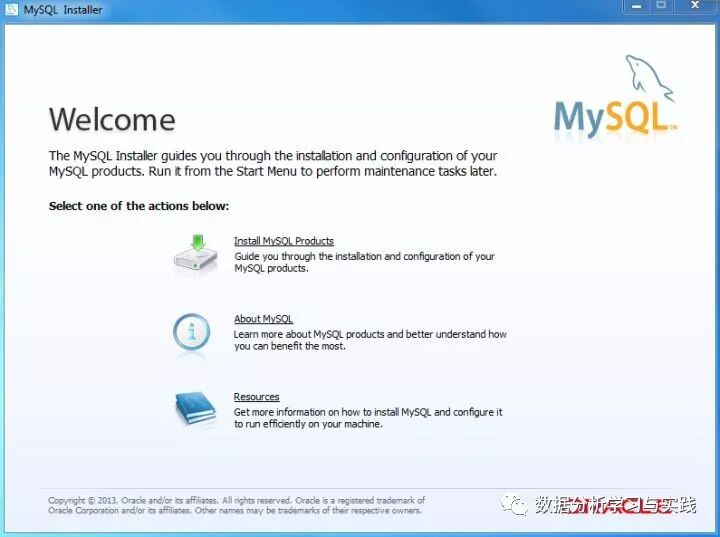Click the 'Select one of the actions below:' text
Screen dimensions: 720x537
(x=139, y=206)
